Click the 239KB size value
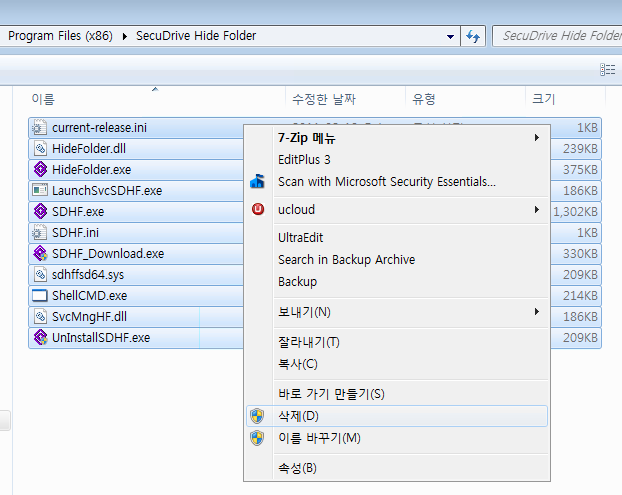The width and height of the screenshot is (622, 495). pyautogui.click(x=580, y=149)
